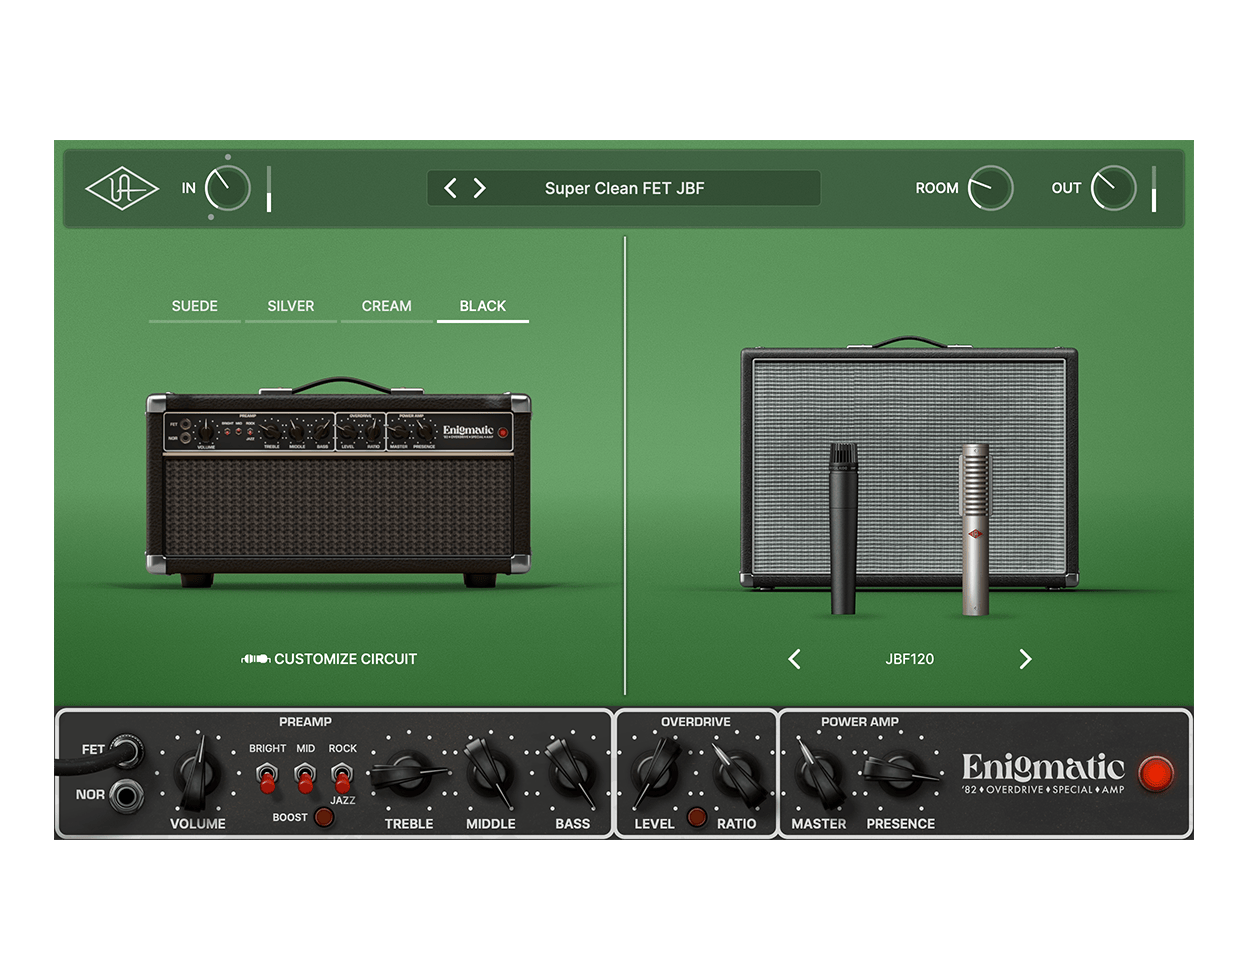Adjust the ROOM knob

(990, 188)
